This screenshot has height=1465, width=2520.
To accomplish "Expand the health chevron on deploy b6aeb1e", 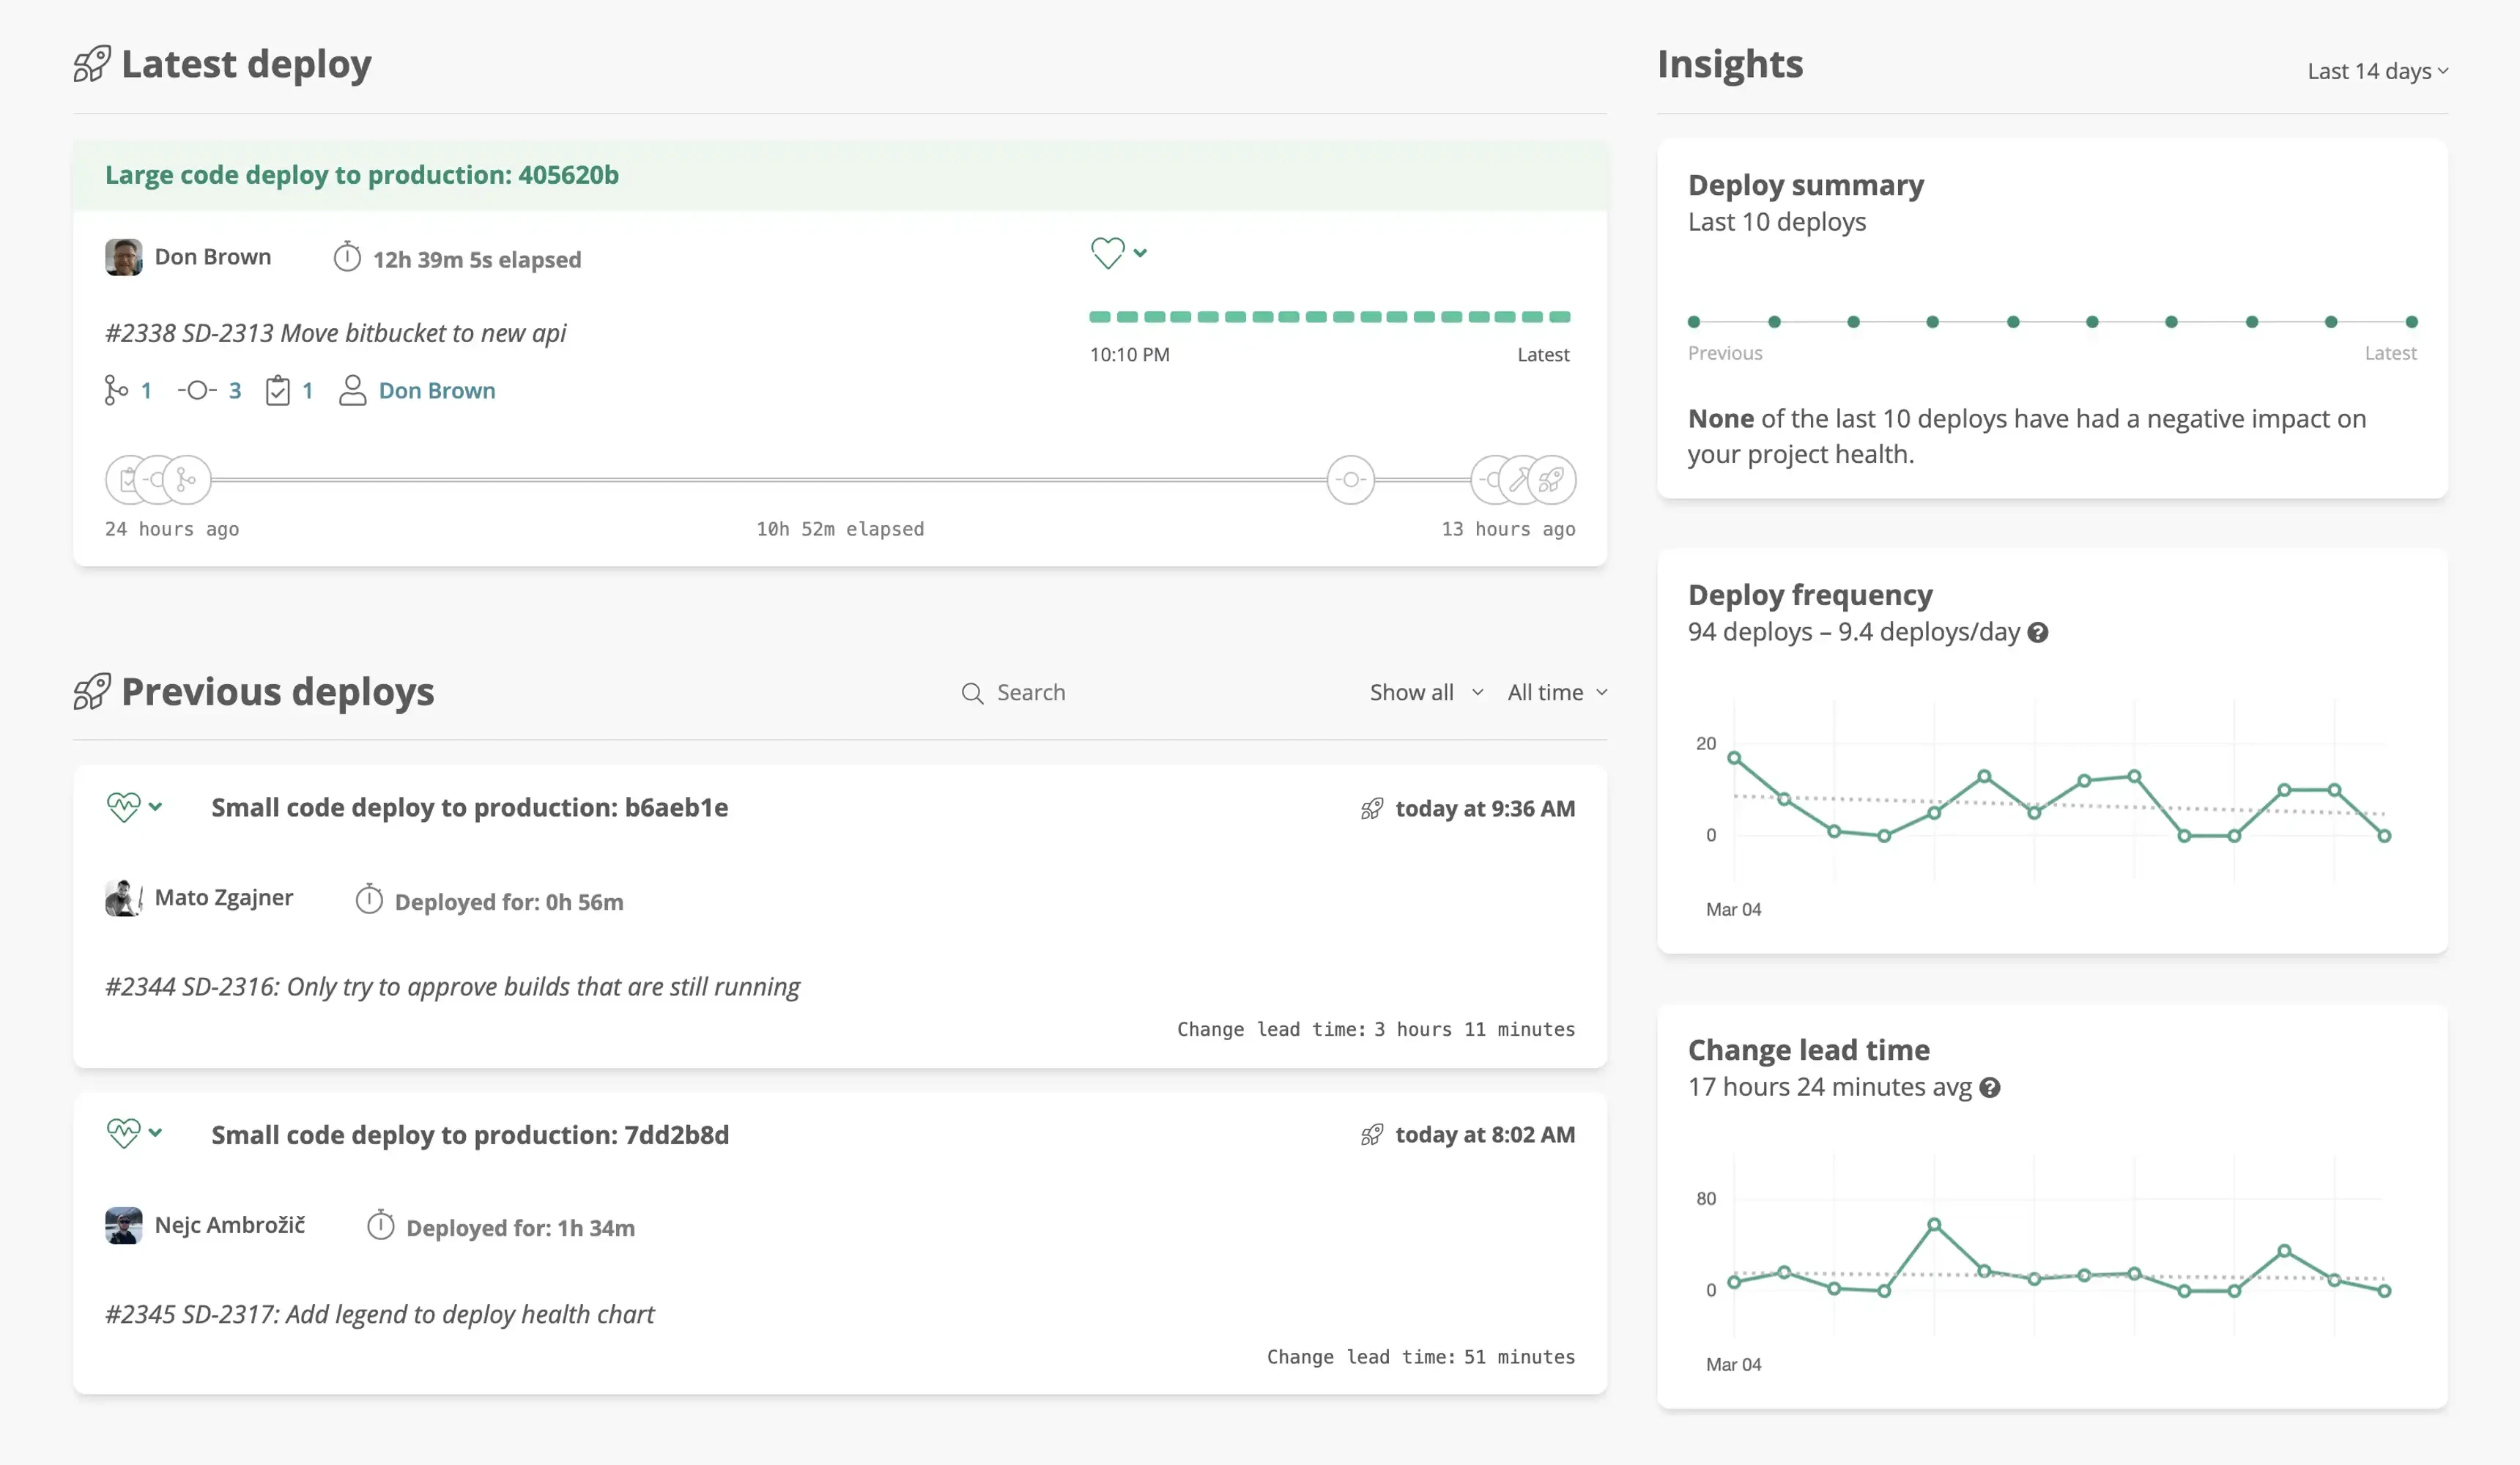I will (155, 806).
